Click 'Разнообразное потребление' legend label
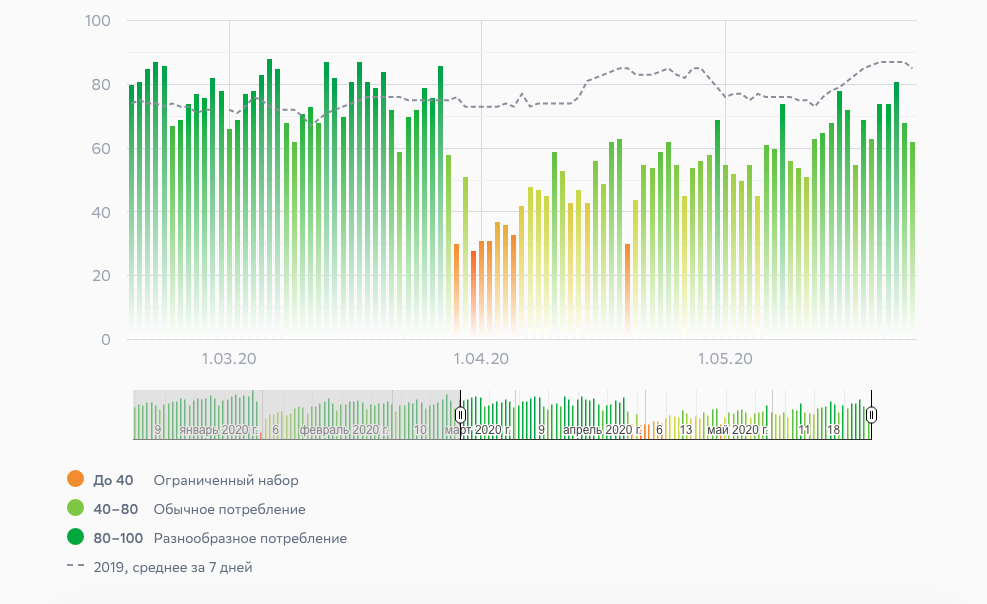 click(250, 538)
